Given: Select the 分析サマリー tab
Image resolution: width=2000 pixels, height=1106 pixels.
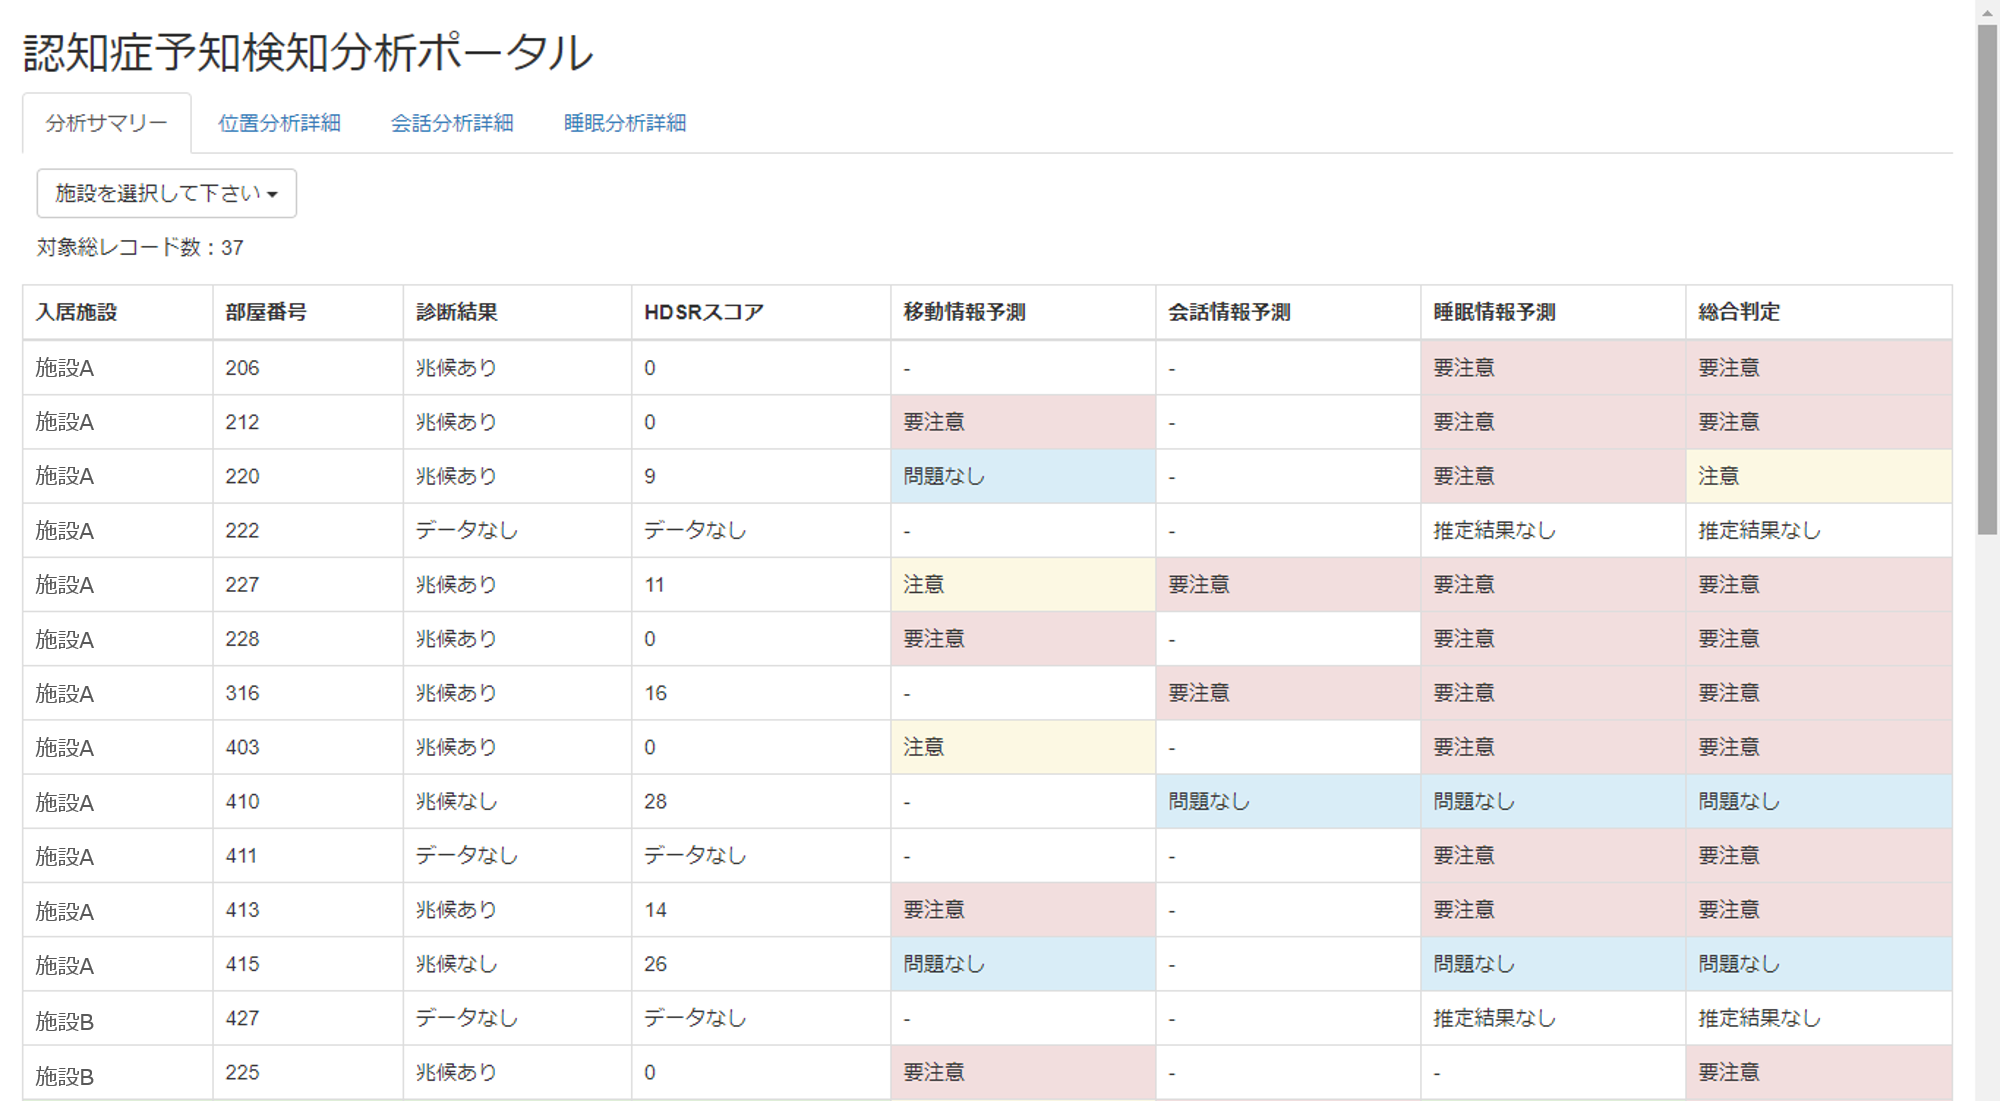Looking at the screenshot, I should [x=106, y=123].
